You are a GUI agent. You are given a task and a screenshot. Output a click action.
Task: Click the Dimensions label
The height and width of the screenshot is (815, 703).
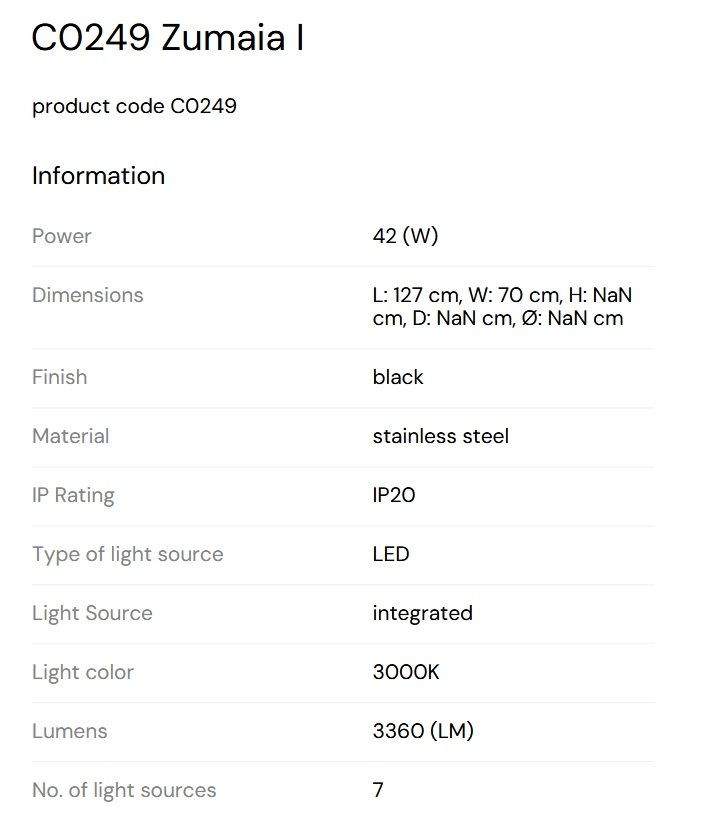point(87,295)
